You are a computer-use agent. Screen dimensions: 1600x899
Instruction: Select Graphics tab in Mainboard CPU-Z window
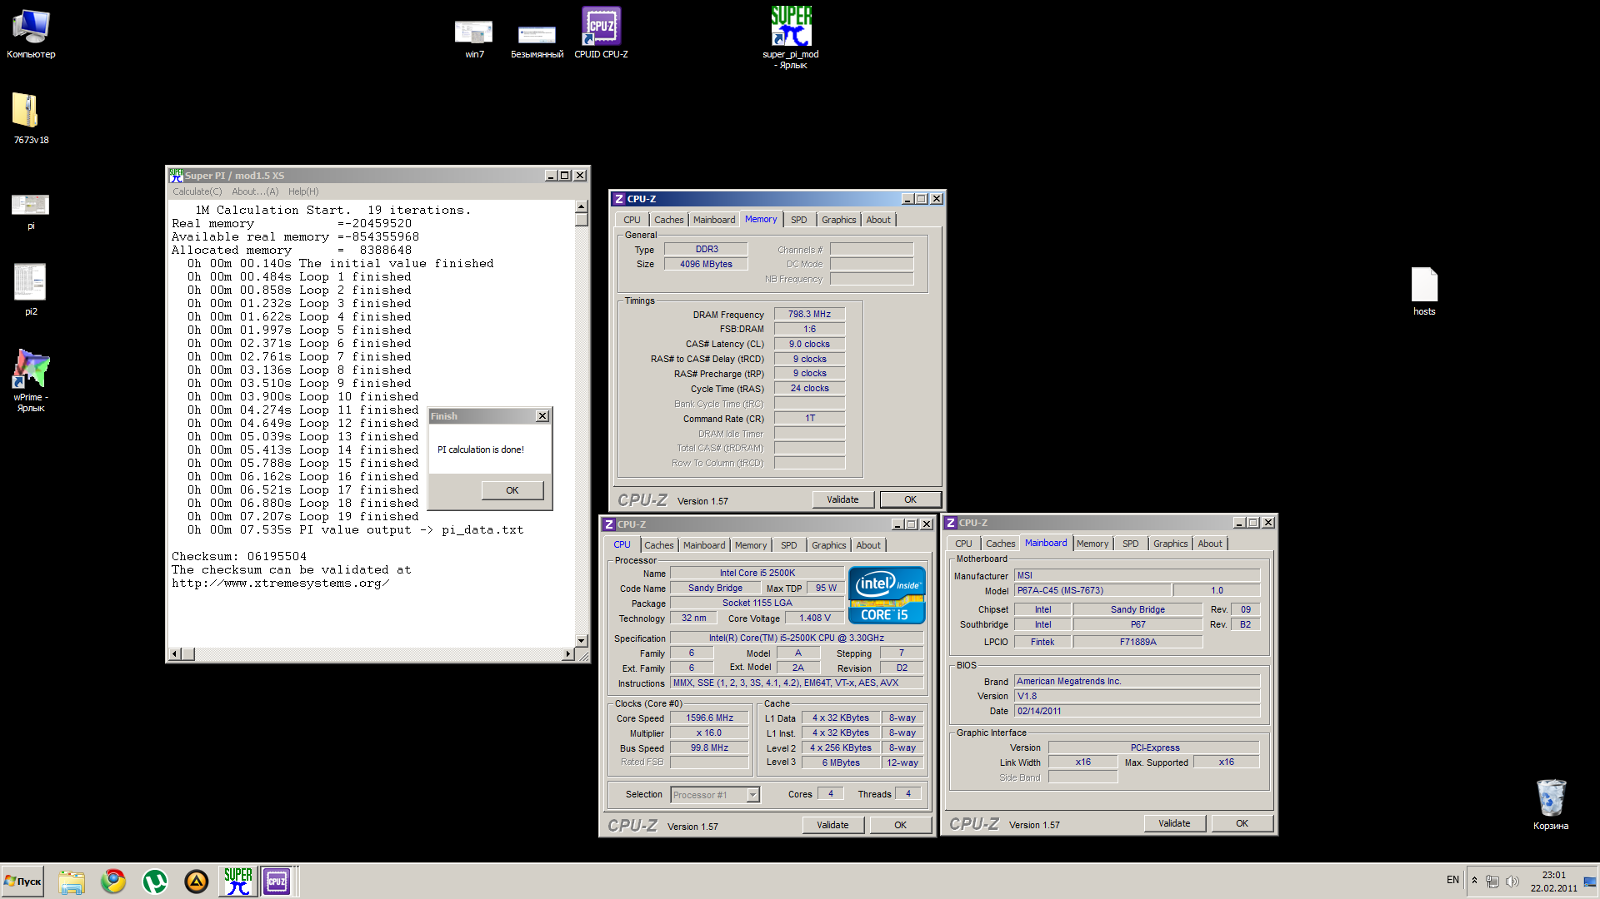(1170, 544)
